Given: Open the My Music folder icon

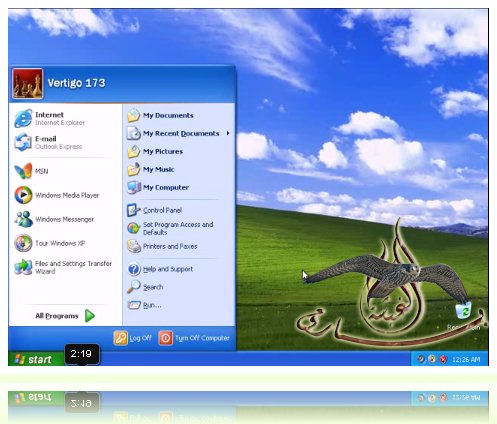Looking at the screenshot, I should click(x=134, y=169).
